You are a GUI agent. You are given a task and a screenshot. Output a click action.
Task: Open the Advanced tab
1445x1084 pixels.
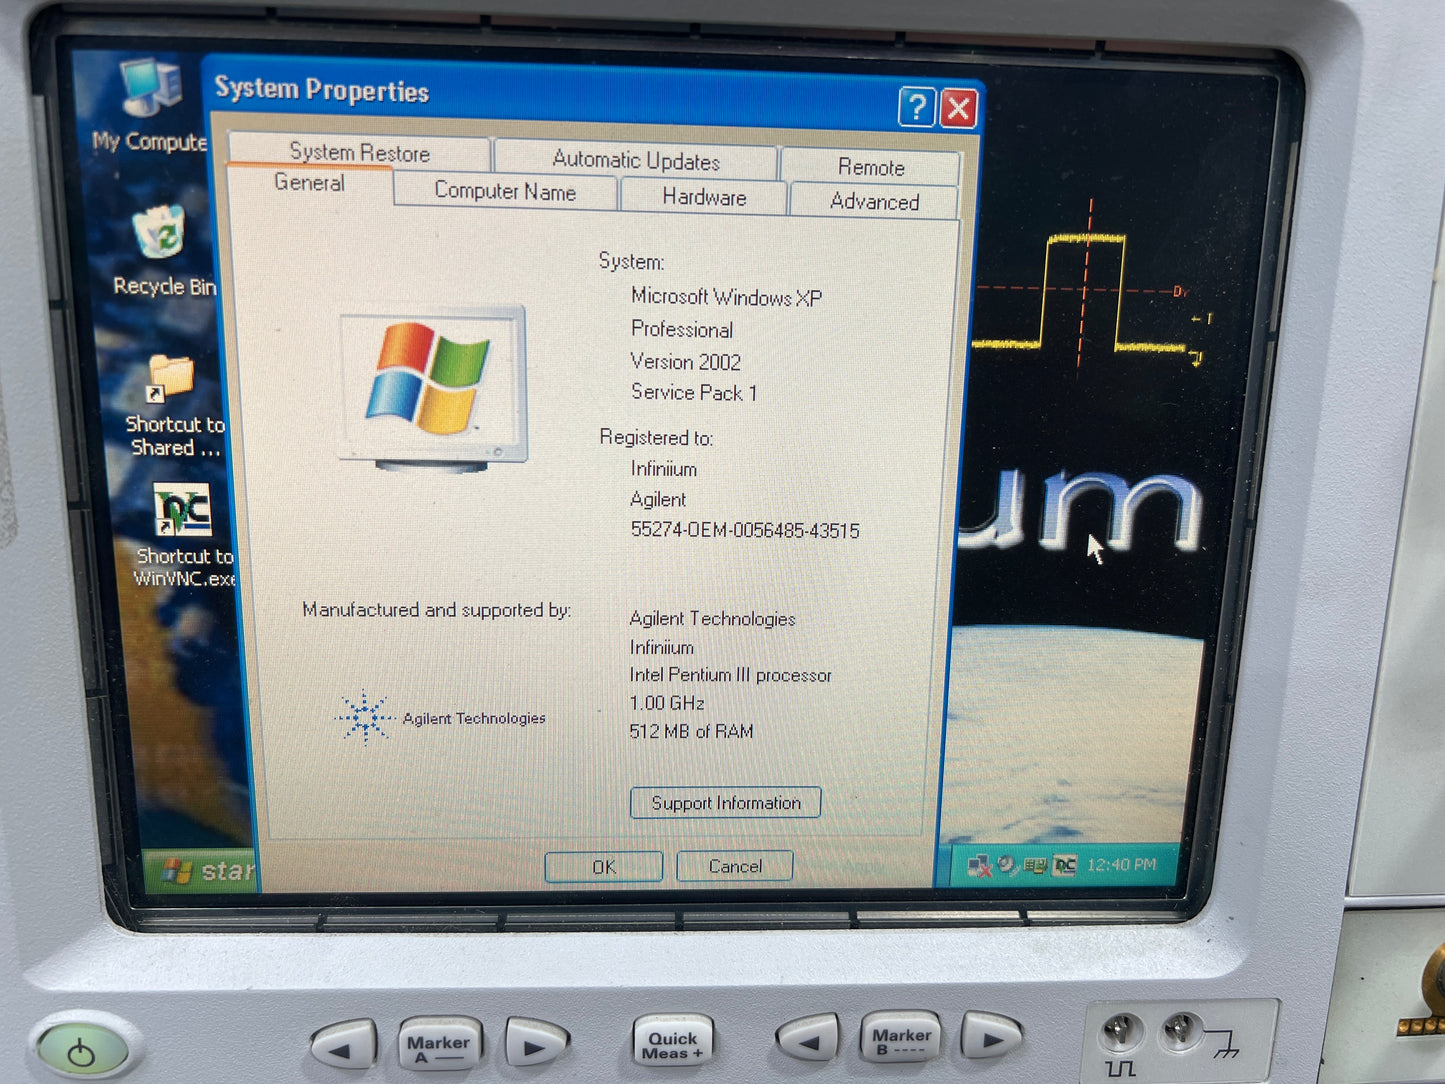[x=874, y=202]
